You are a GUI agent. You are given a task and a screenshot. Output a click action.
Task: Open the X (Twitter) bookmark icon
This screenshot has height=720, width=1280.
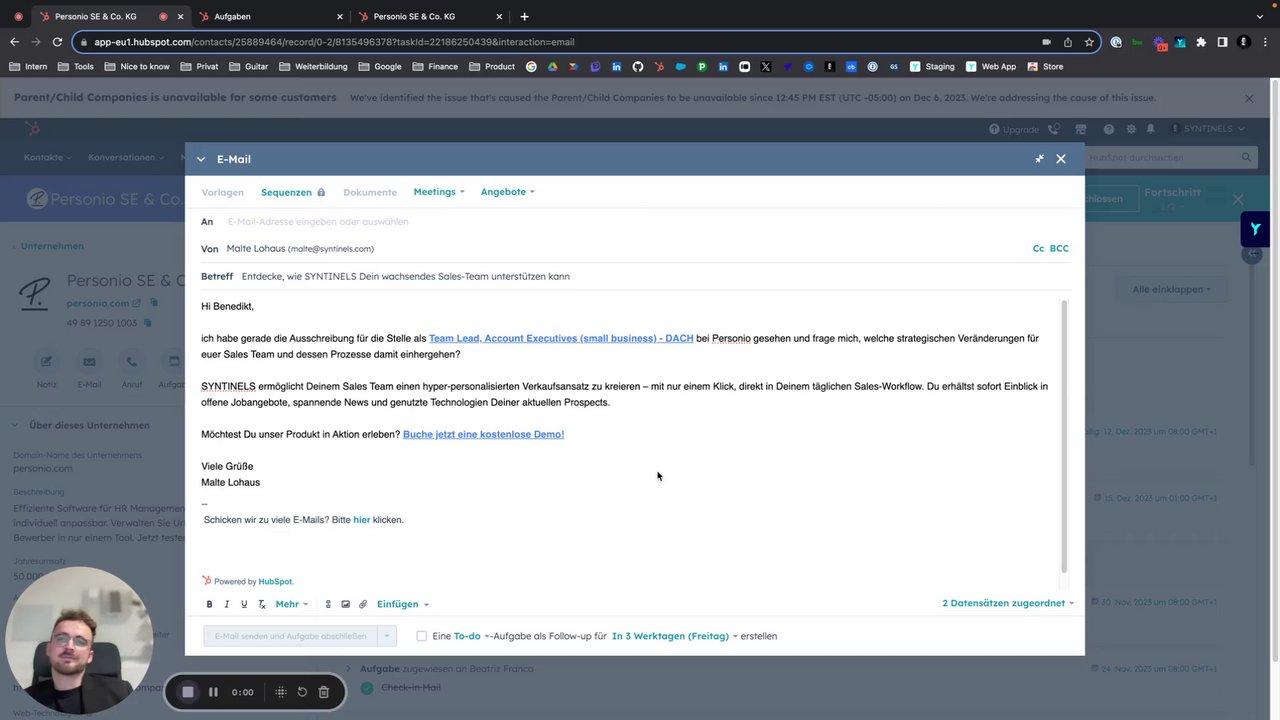pyautogui.click(x=765, y=66)
